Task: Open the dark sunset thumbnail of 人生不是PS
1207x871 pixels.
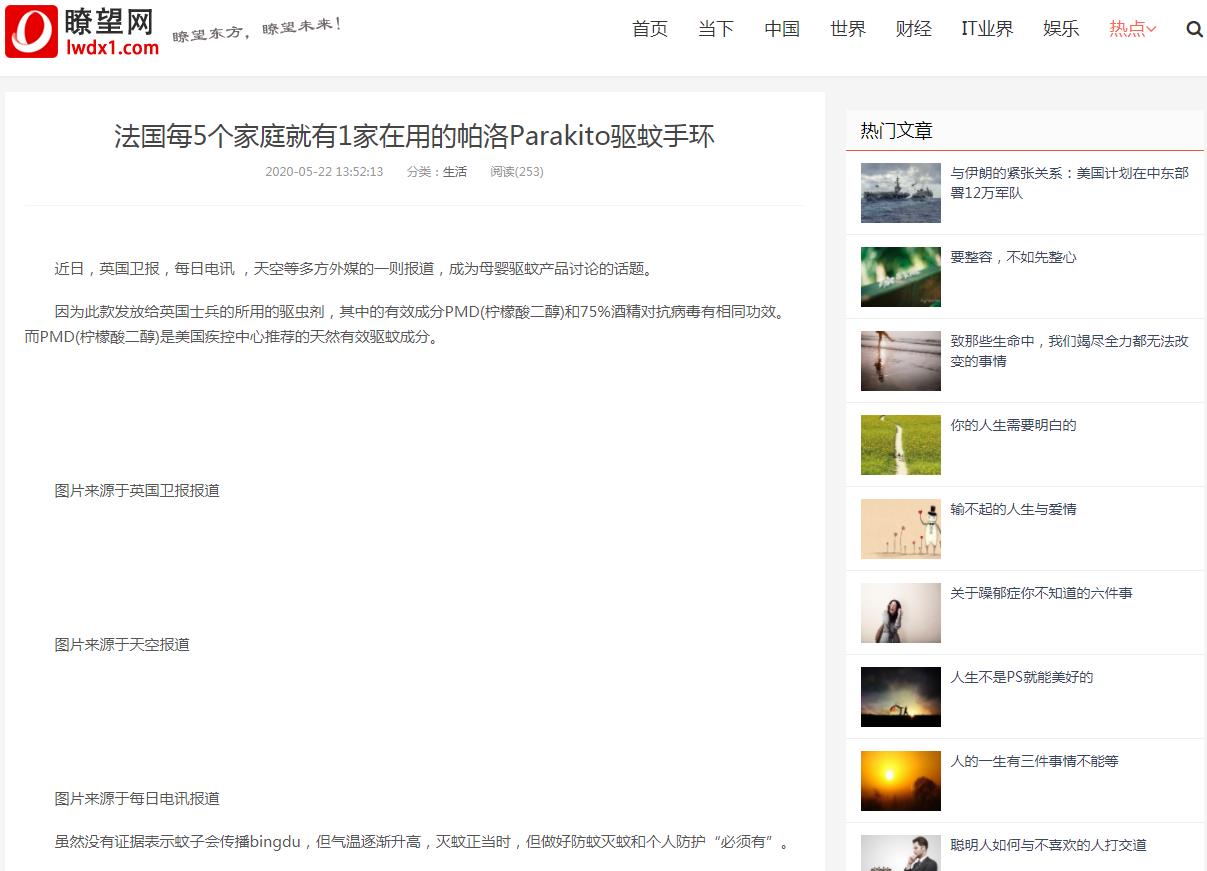Action: [901, 697]
